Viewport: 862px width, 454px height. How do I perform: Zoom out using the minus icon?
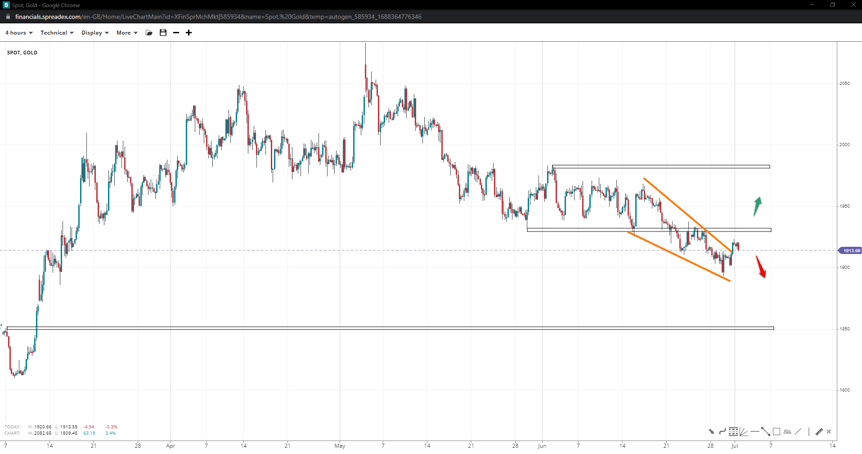point(176,33)
